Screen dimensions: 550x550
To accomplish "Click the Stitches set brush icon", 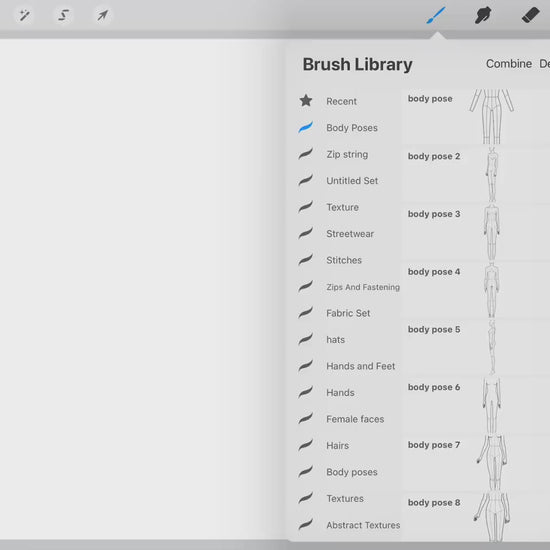I will (306, 260).
